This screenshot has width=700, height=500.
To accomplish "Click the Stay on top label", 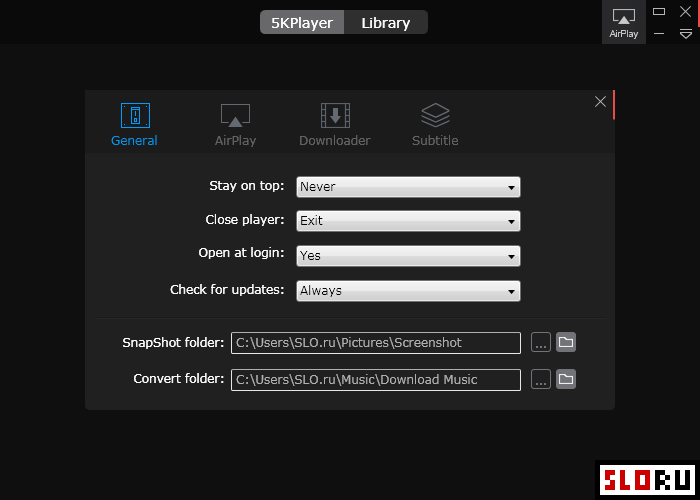I will 246,186.
